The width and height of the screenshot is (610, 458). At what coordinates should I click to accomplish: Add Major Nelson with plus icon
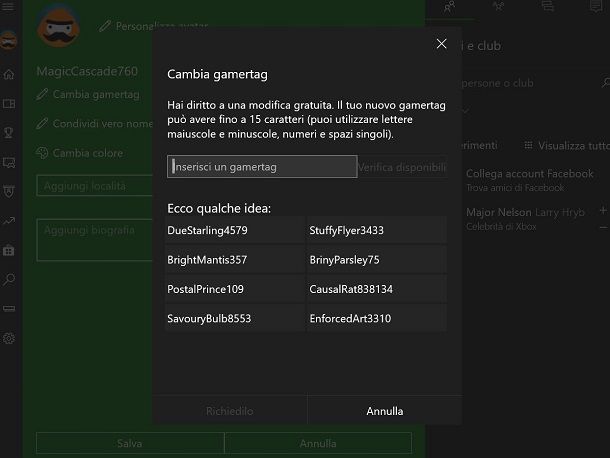coord(603,211)
